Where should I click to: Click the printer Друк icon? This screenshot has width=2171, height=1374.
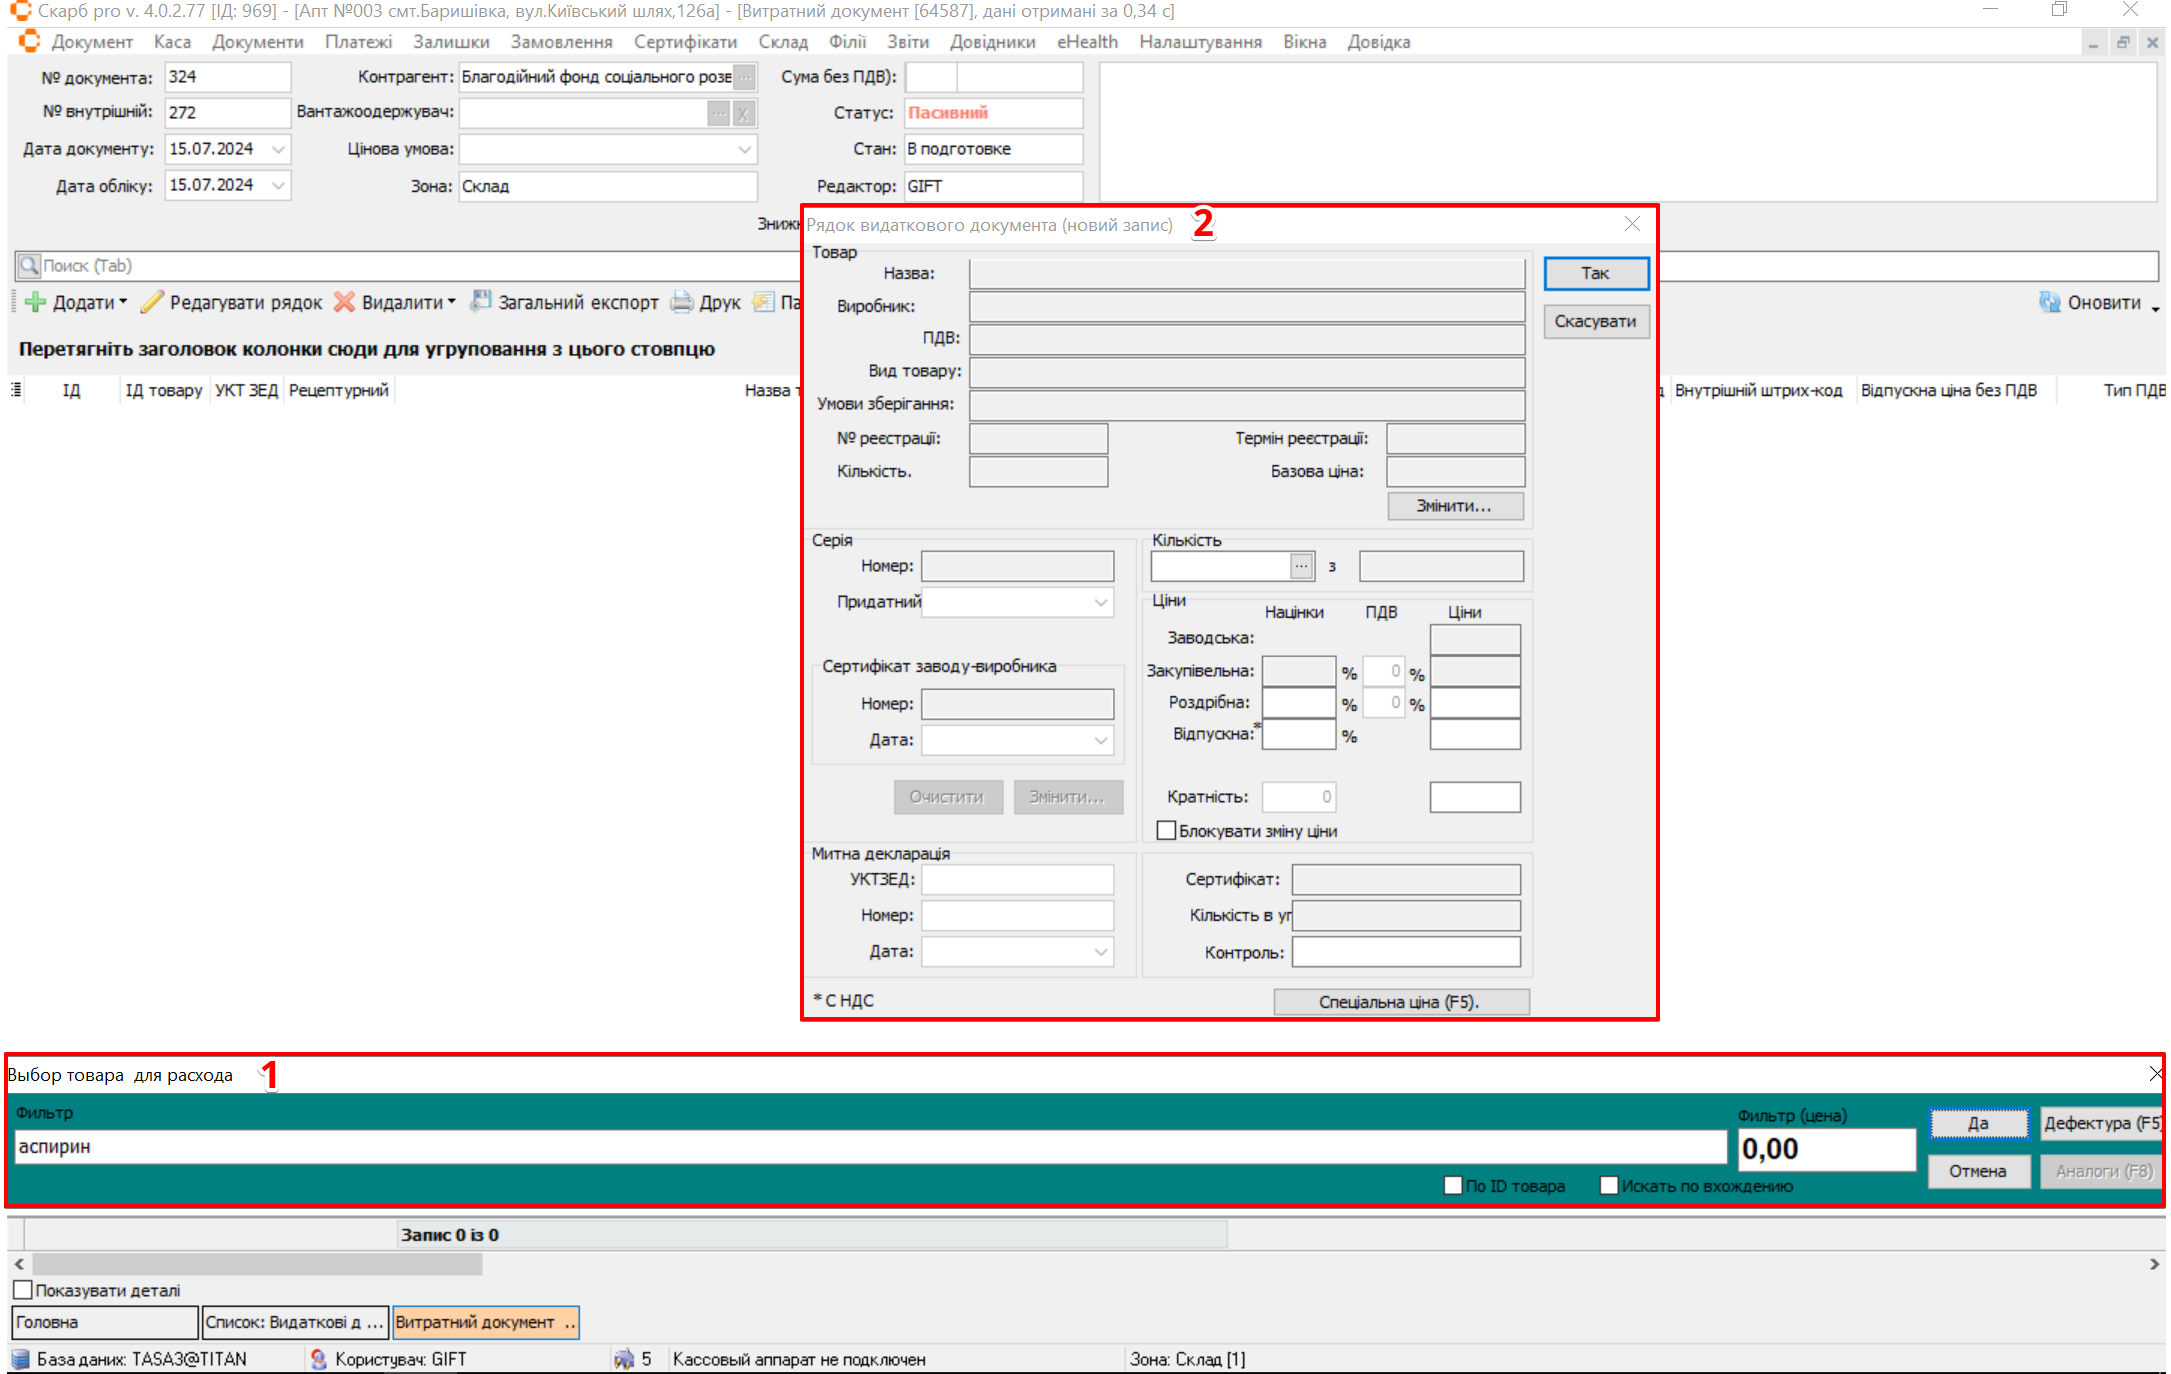[x=681, y=302]
